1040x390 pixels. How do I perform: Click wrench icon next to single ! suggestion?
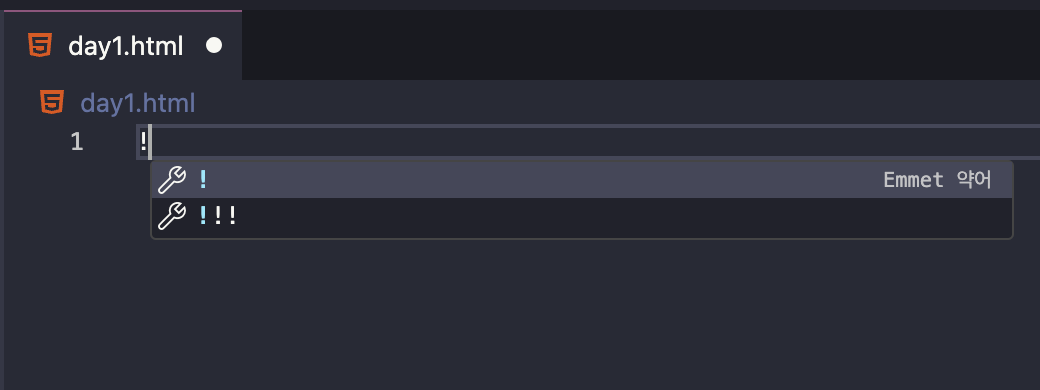172,179
